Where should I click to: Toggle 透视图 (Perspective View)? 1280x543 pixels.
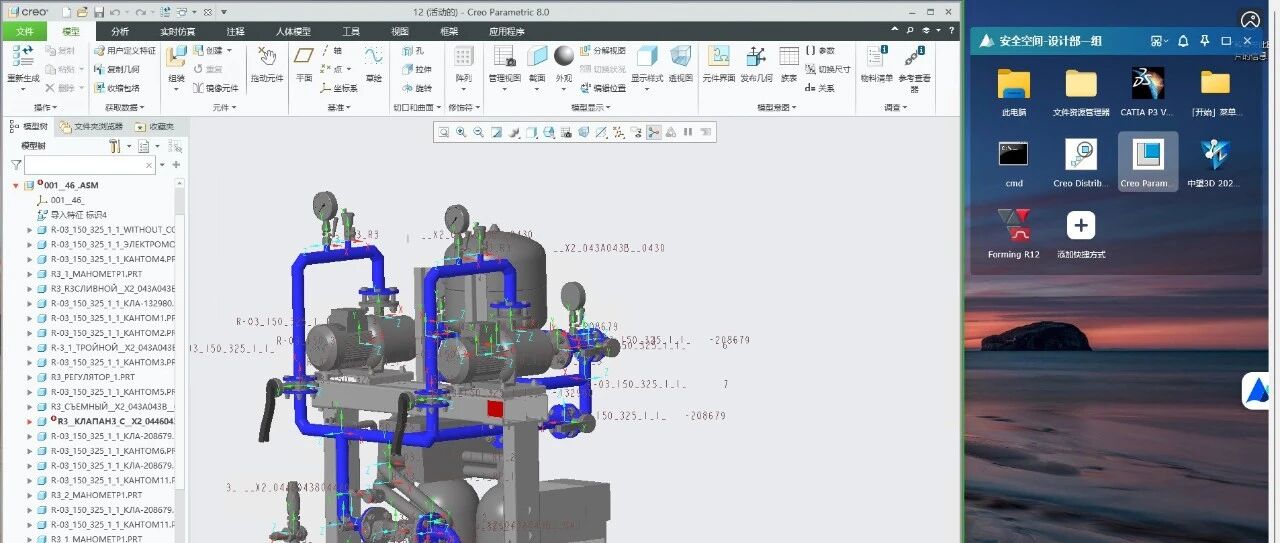coord(681,63)
